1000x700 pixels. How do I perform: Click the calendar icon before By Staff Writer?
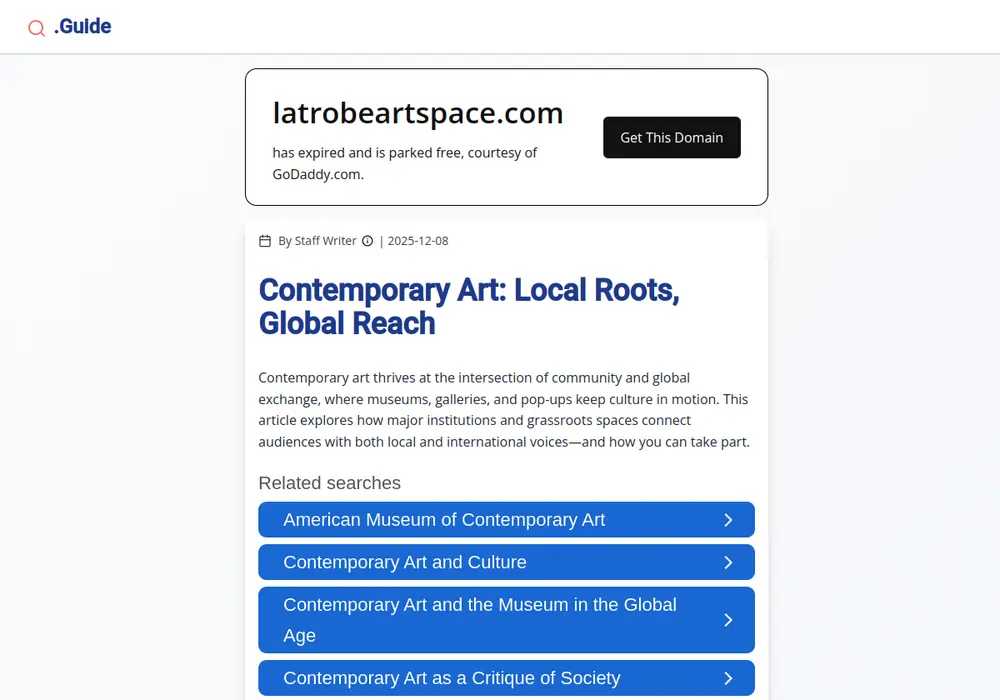pyautogui.click(x=265, y=241)
